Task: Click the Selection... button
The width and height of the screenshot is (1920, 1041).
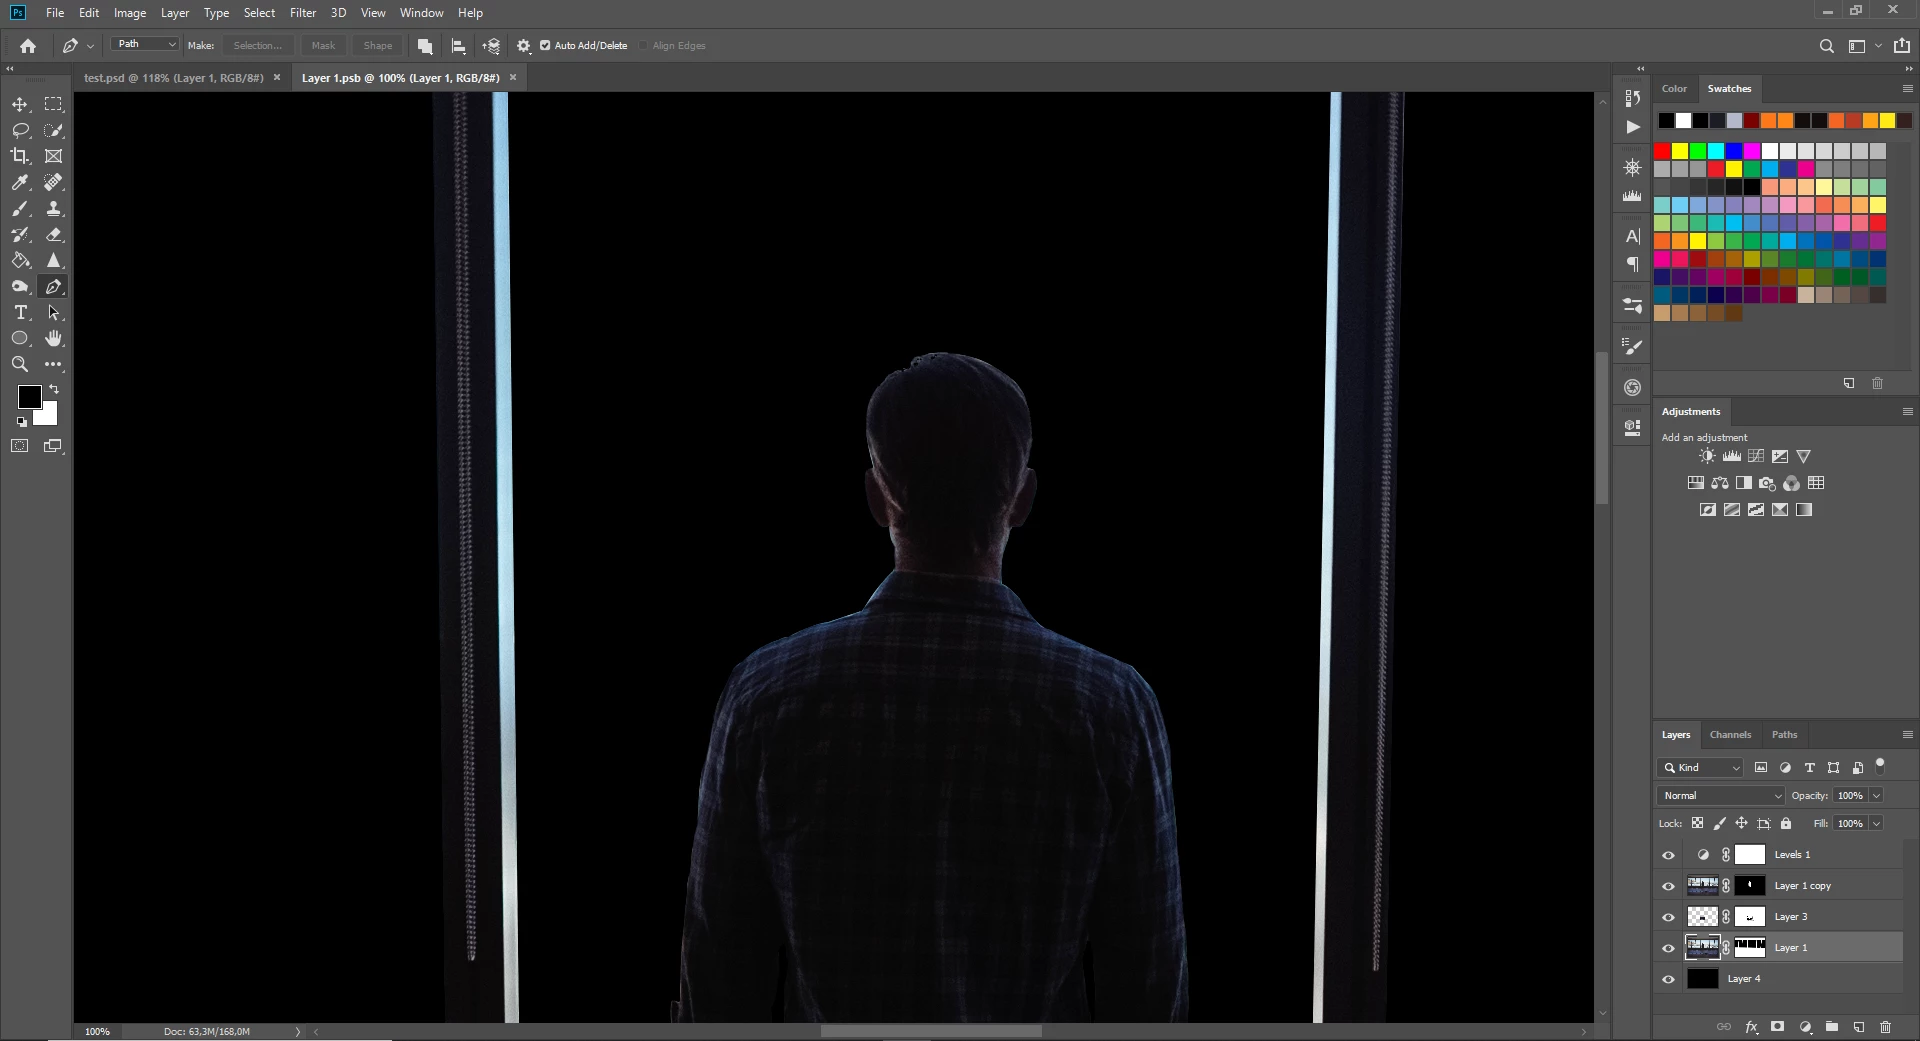Action: click(x=258, y=46)
